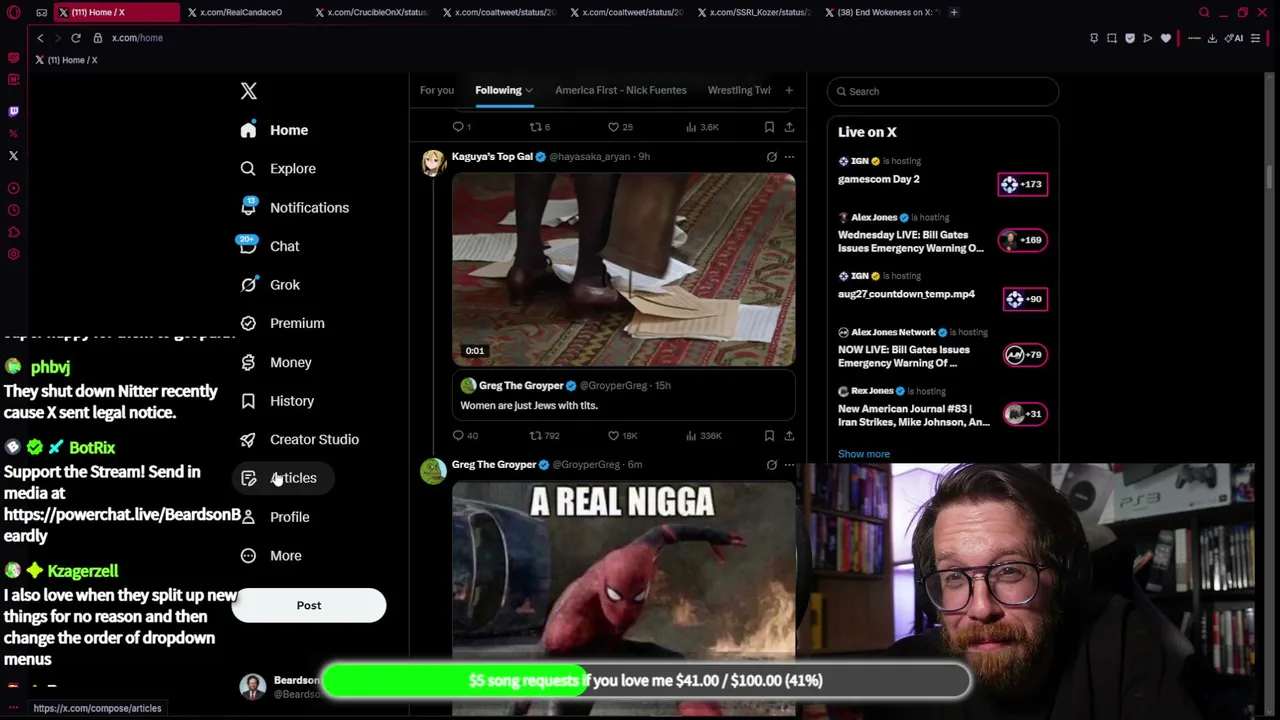Open a new browser tab
Image resolution: width=1280 pixels, height=720 pixels.
pyautogui.click(x=954, y=12)
